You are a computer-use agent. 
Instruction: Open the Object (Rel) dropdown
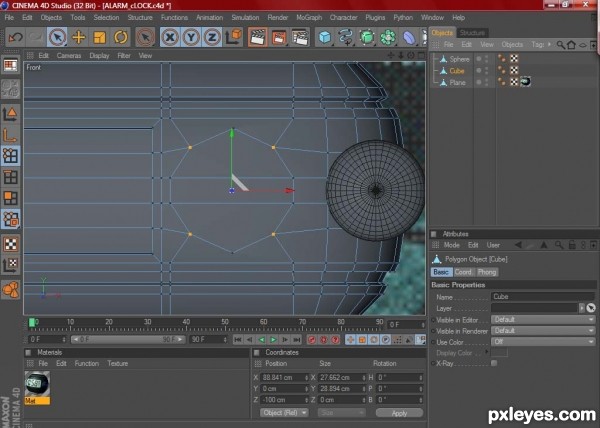pos(284,413)
